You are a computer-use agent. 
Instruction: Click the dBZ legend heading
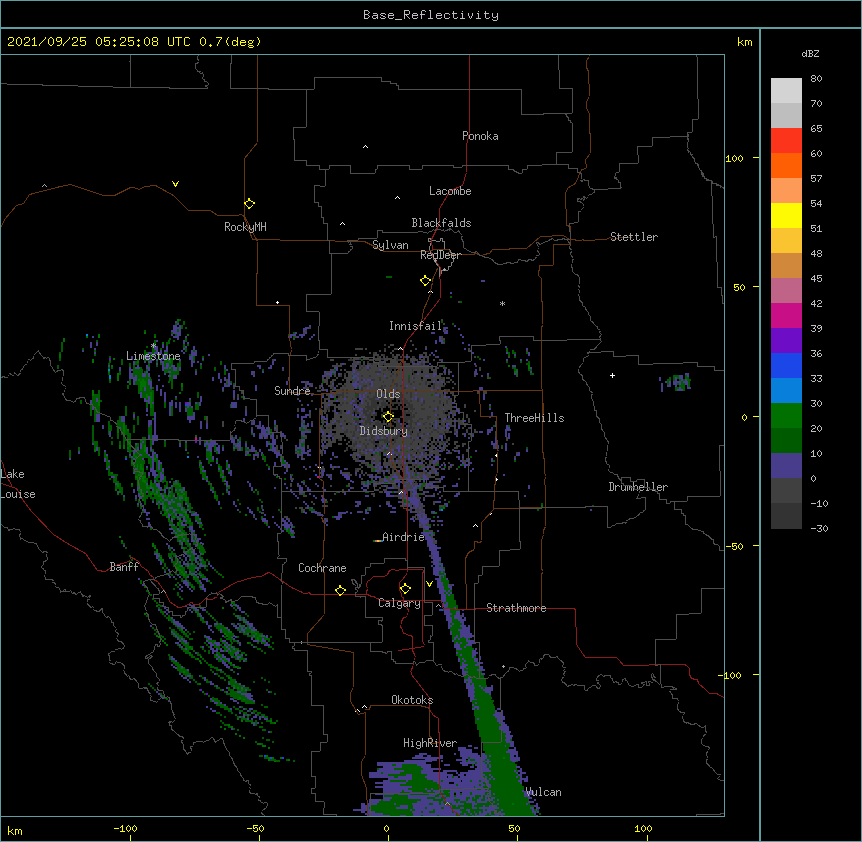810,53
